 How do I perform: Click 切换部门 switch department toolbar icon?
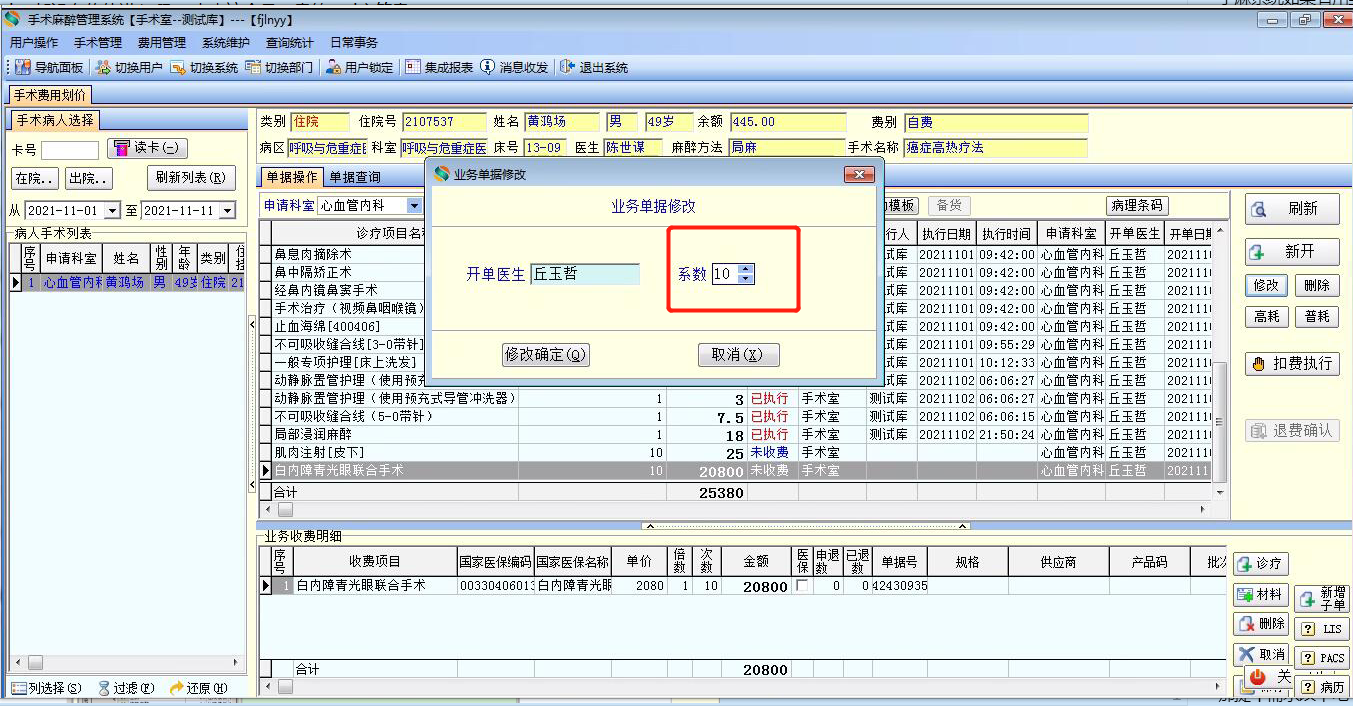point(279,68)
